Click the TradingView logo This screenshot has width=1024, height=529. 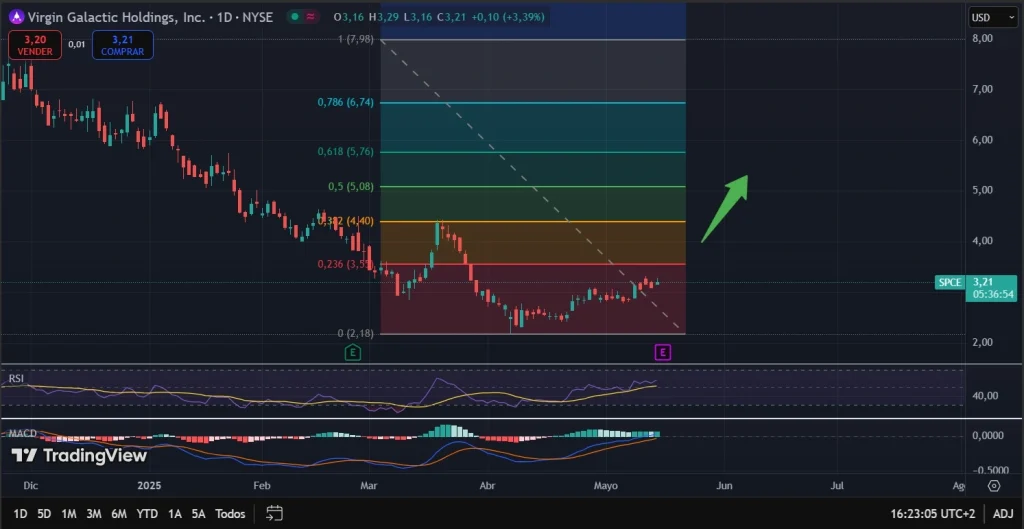tap(79, 455)
